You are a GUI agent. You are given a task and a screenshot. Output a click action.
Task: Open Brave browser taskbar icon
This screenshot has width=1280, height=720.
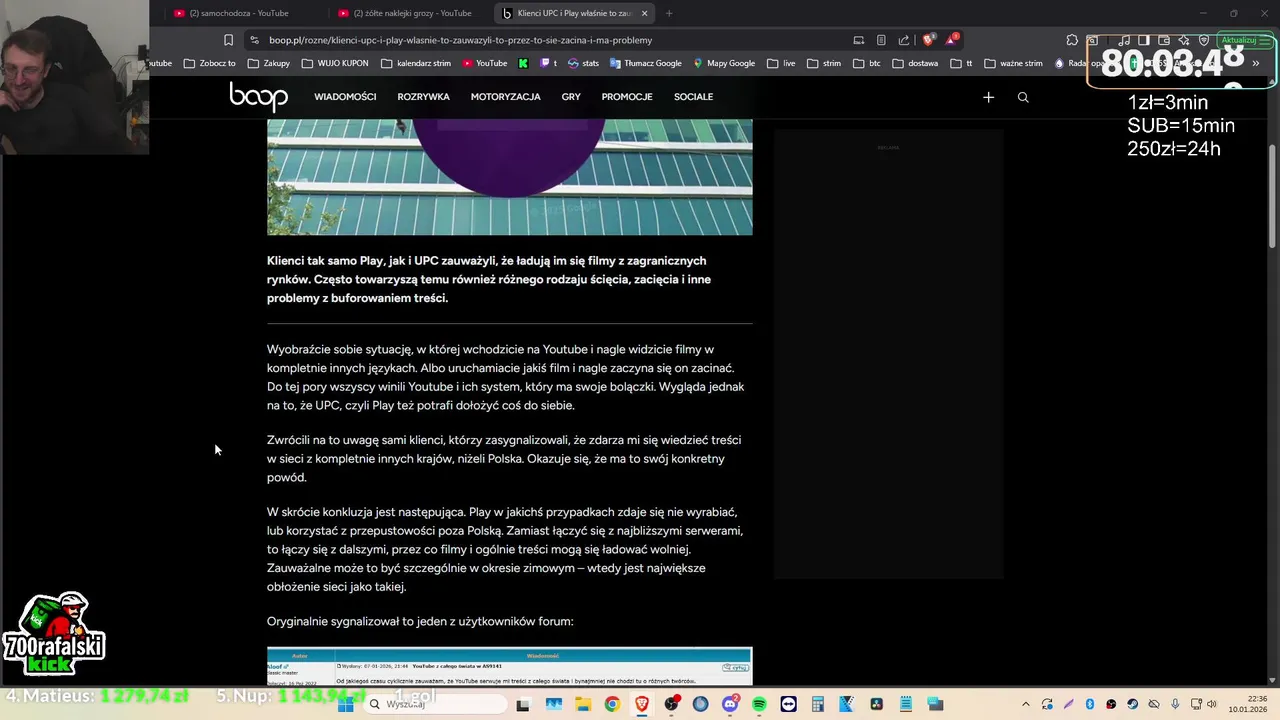coord(642,704)
